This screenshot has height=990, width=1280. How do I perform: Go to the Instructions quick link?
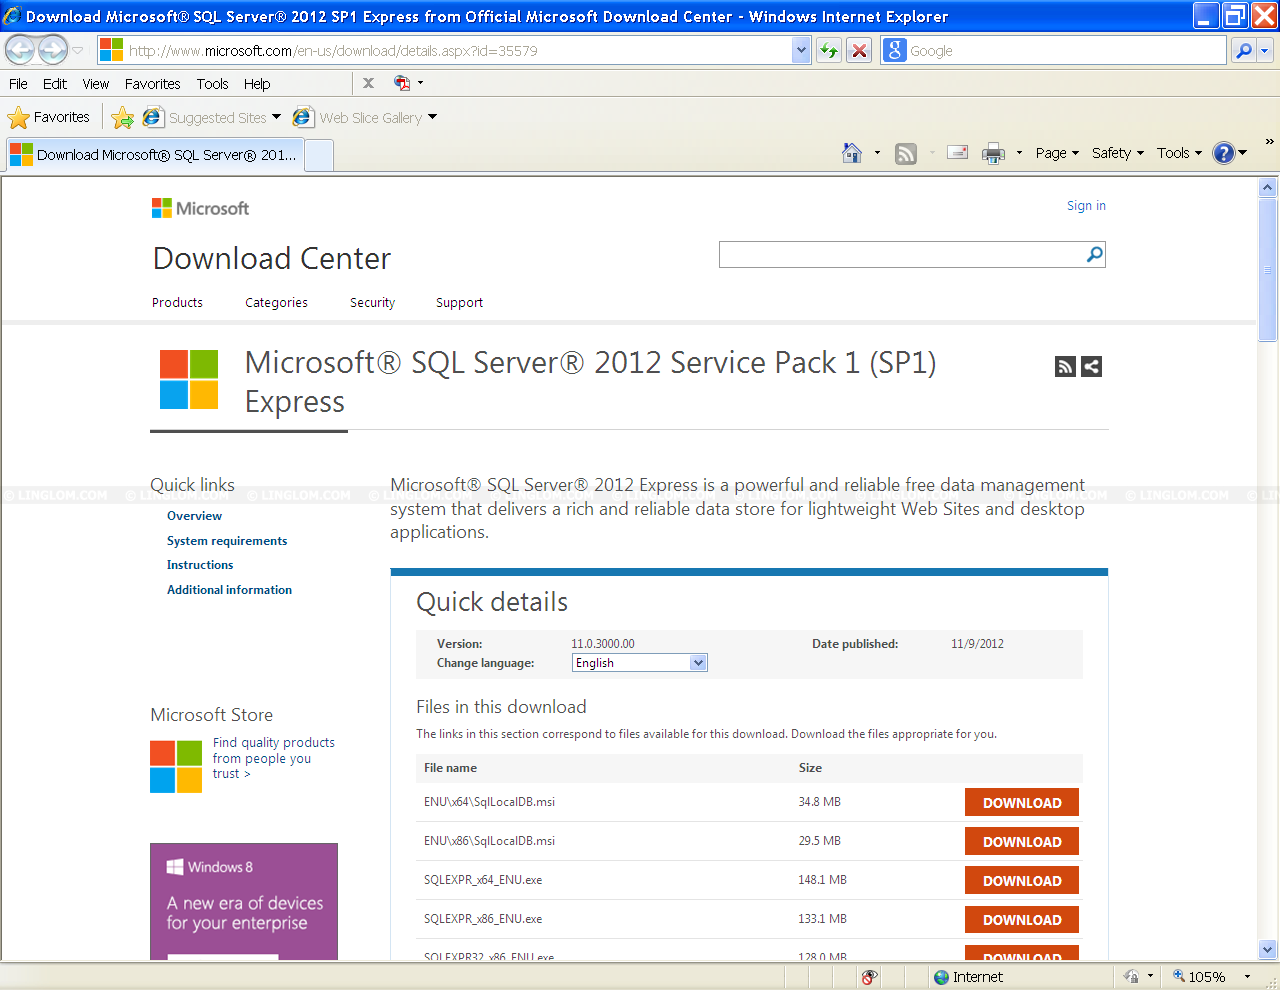tap(200, 565)
